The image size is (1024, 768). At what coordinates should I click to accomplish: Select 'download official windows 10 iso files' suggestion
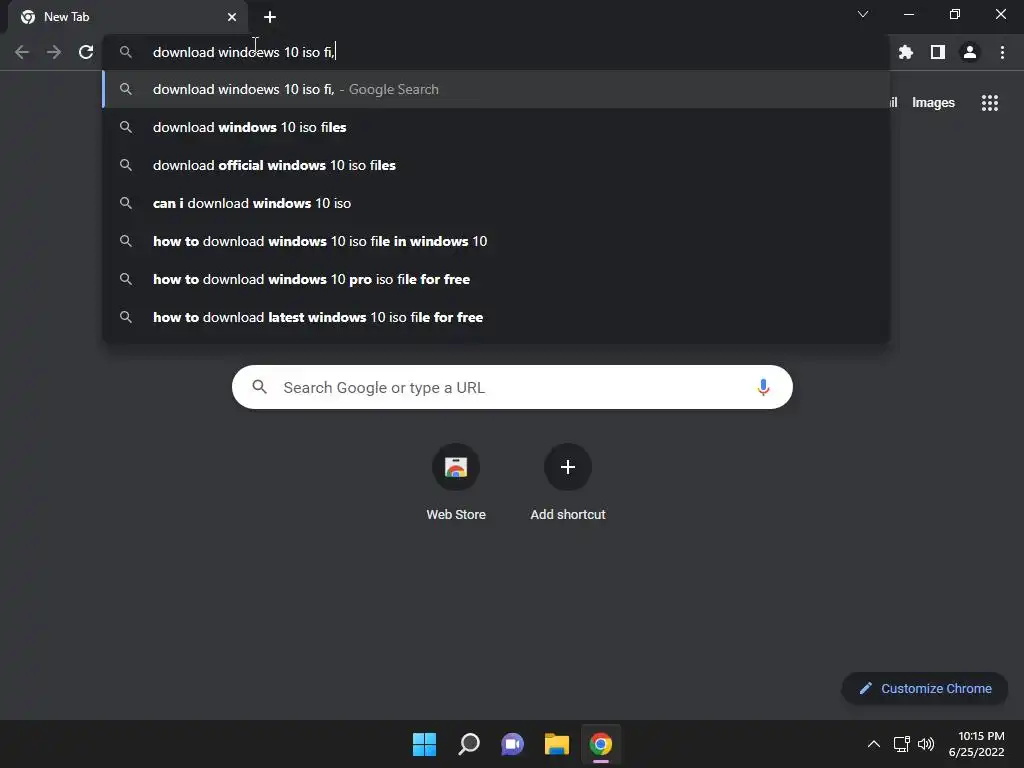pos(496,165)
